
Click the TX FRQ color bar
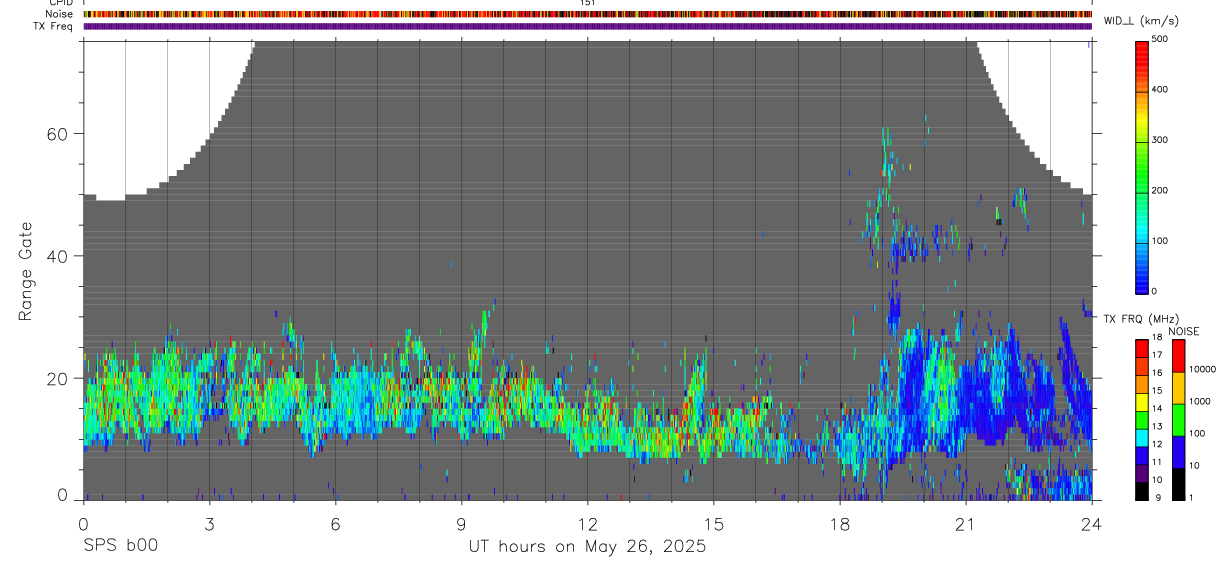point(1142,419)
